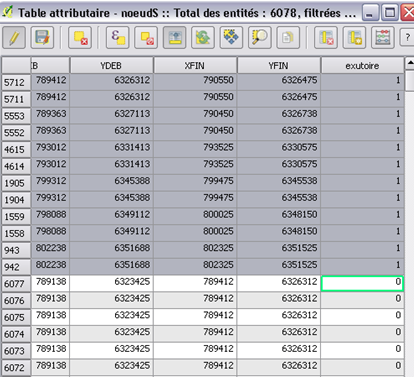Screen dimensions: 414x377
Task: Save edits using the floppy disk icon
Action: click(42, 37)
